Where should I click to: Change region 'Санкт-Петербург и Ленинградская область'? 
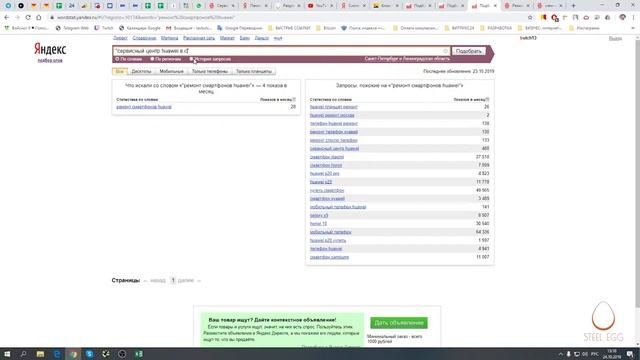407,59
